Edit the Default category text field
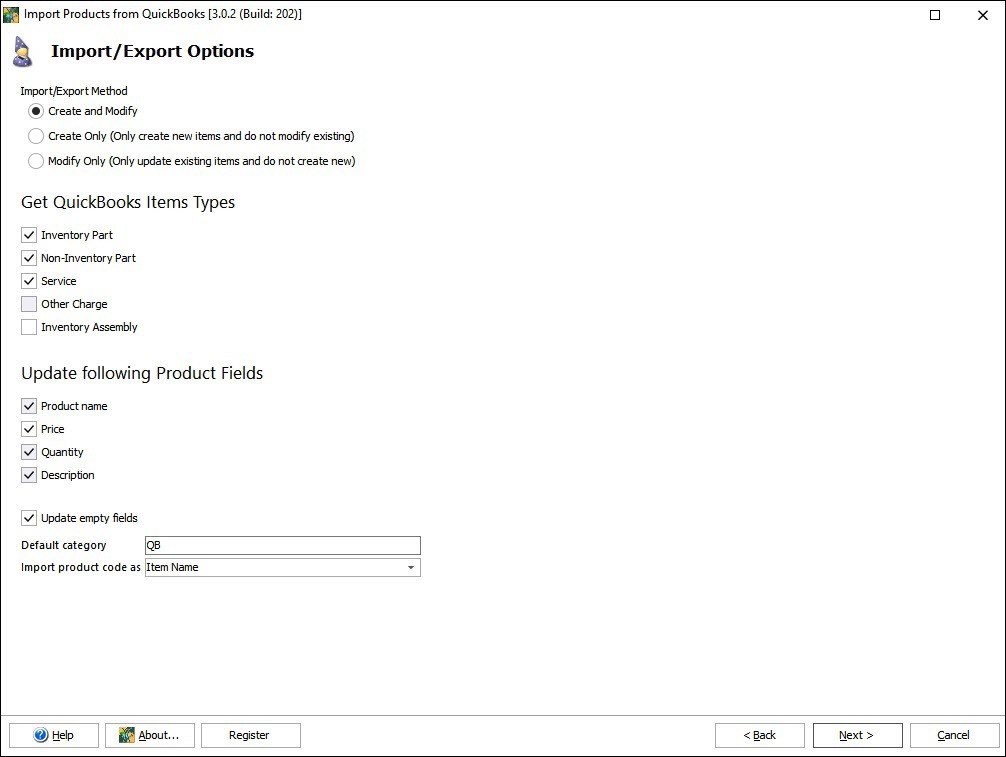 (x=282, y=545)
